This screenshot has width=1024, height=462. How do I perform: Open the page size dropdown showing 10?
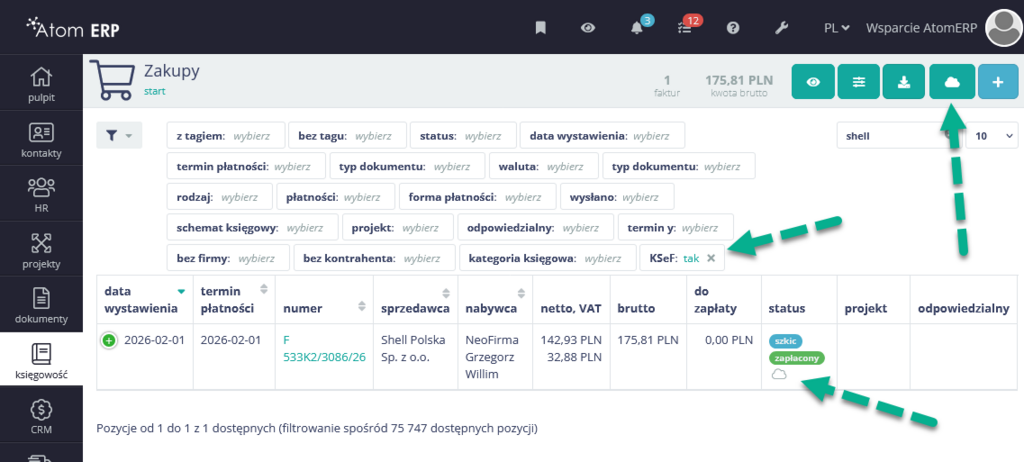[x=990, y=135]
